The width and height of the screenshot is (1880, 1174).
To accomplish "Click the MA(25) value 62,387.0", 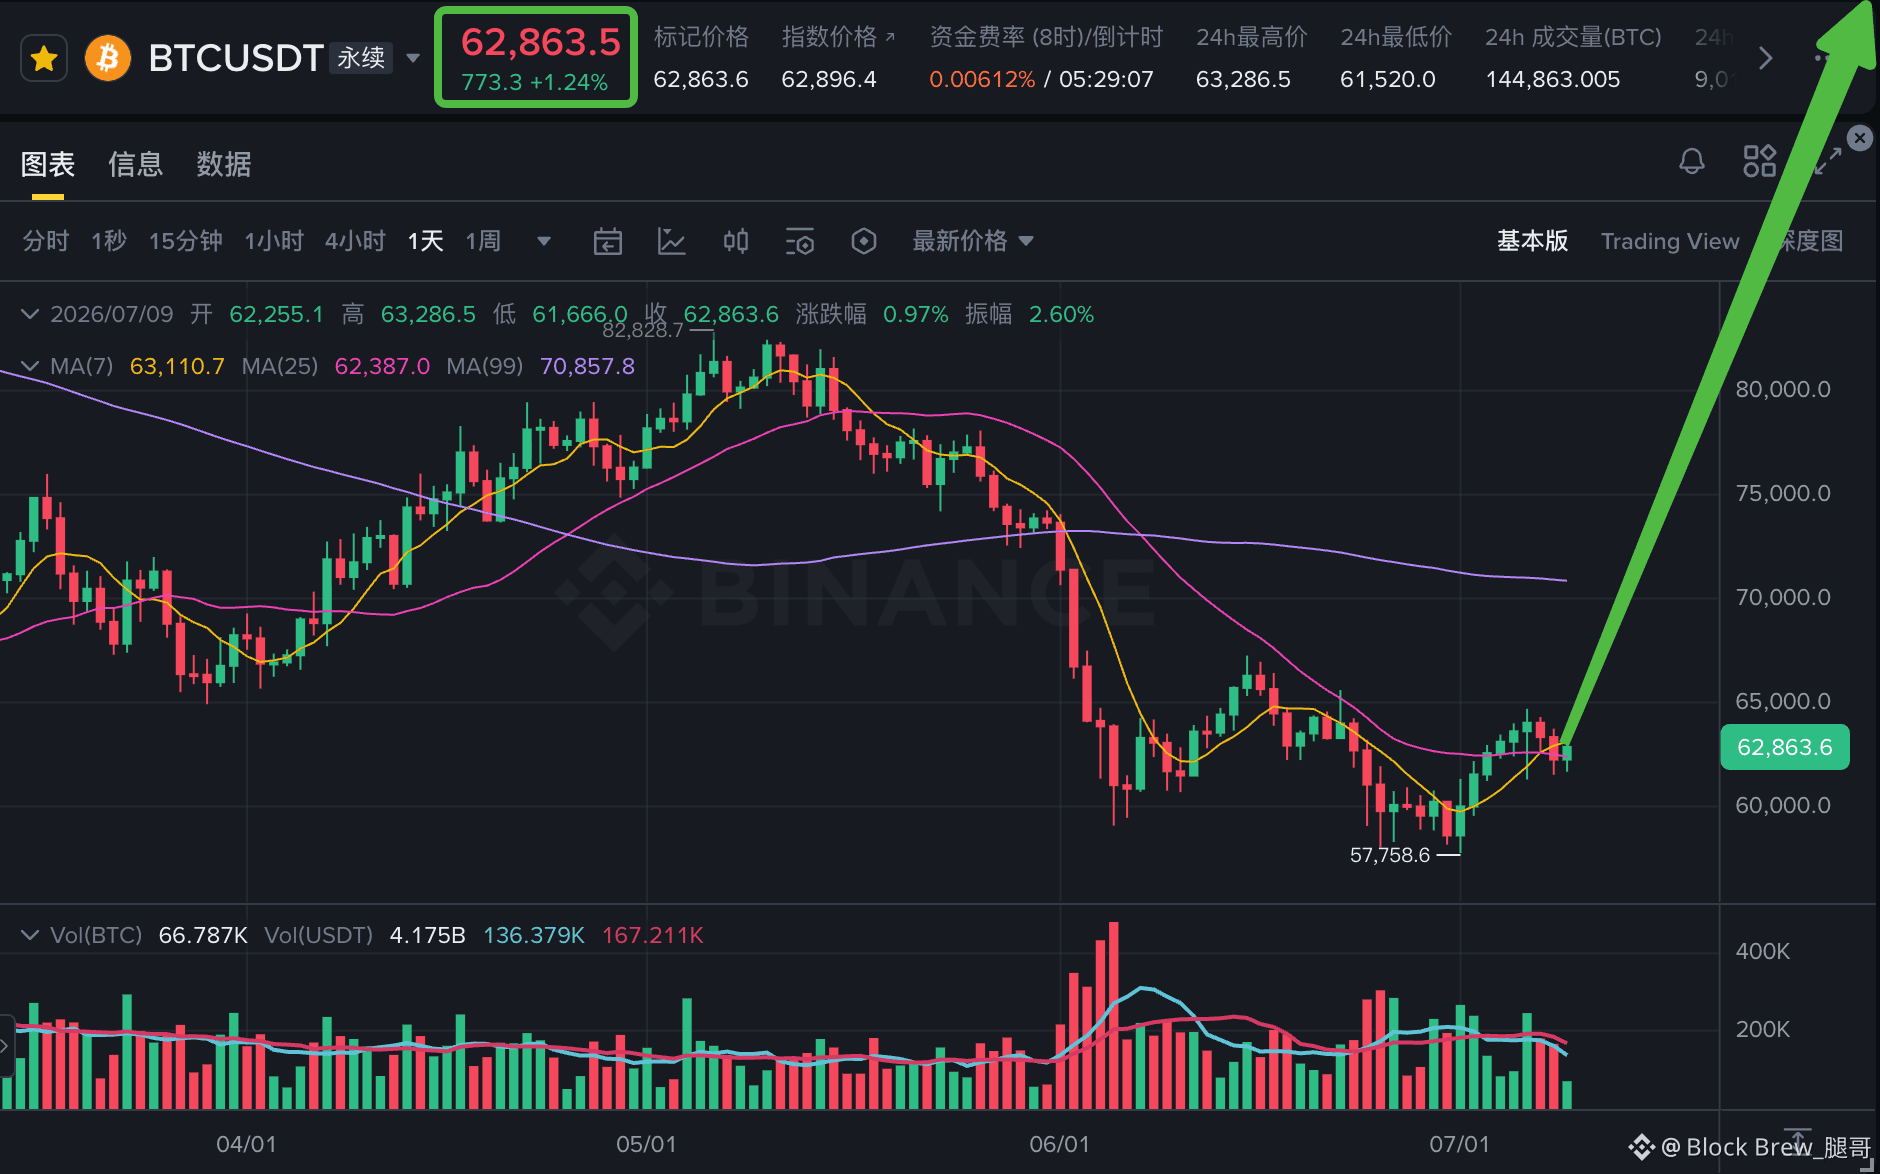I will point(382,366).
